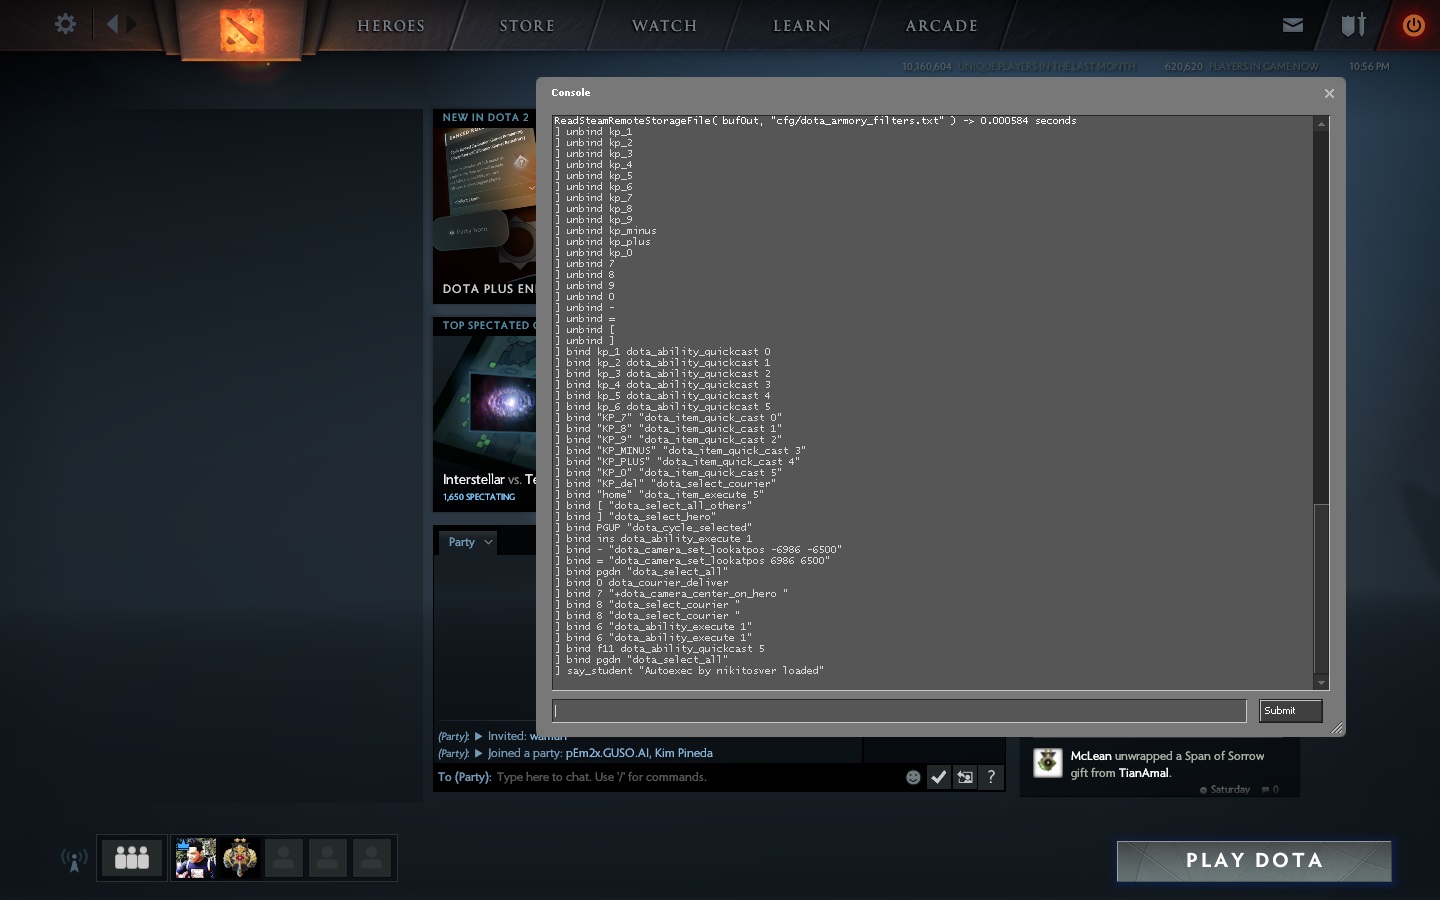Click the 'unbind kp_minus' console line

click(606, 231)
